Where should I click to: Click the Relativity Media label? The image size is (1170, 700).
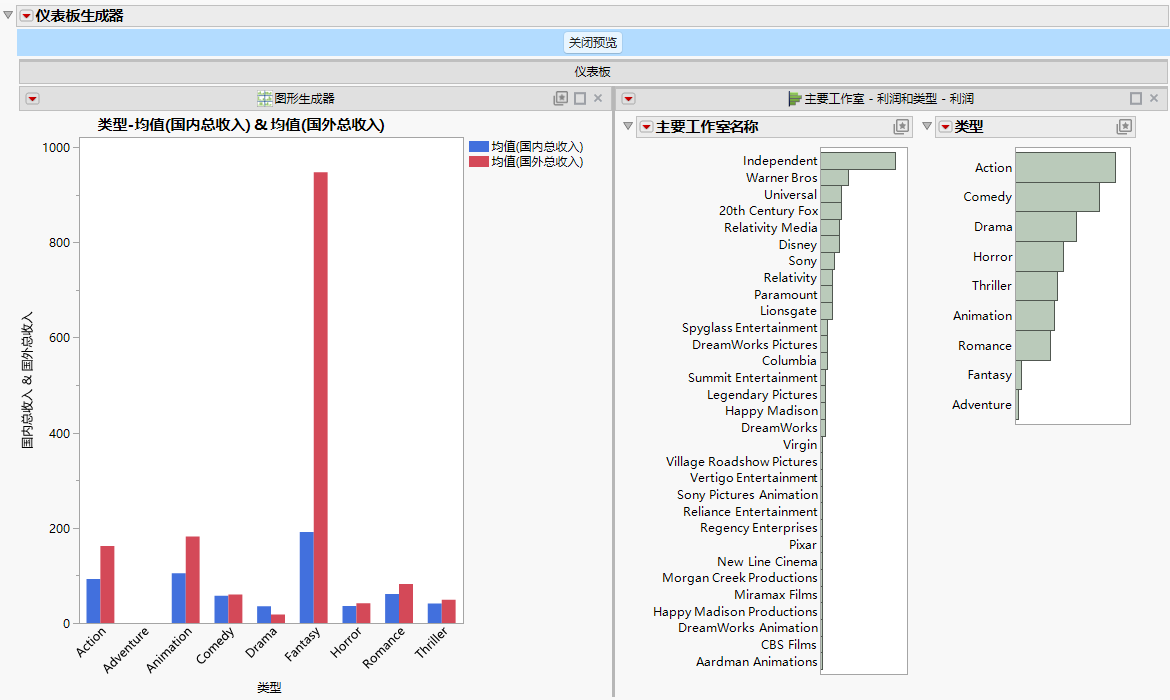coord(771,228)
